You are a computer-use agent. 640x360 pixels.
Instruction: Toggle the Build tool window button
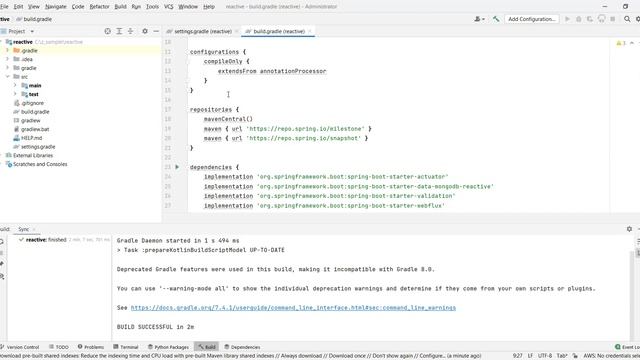(x=207, y=347)
